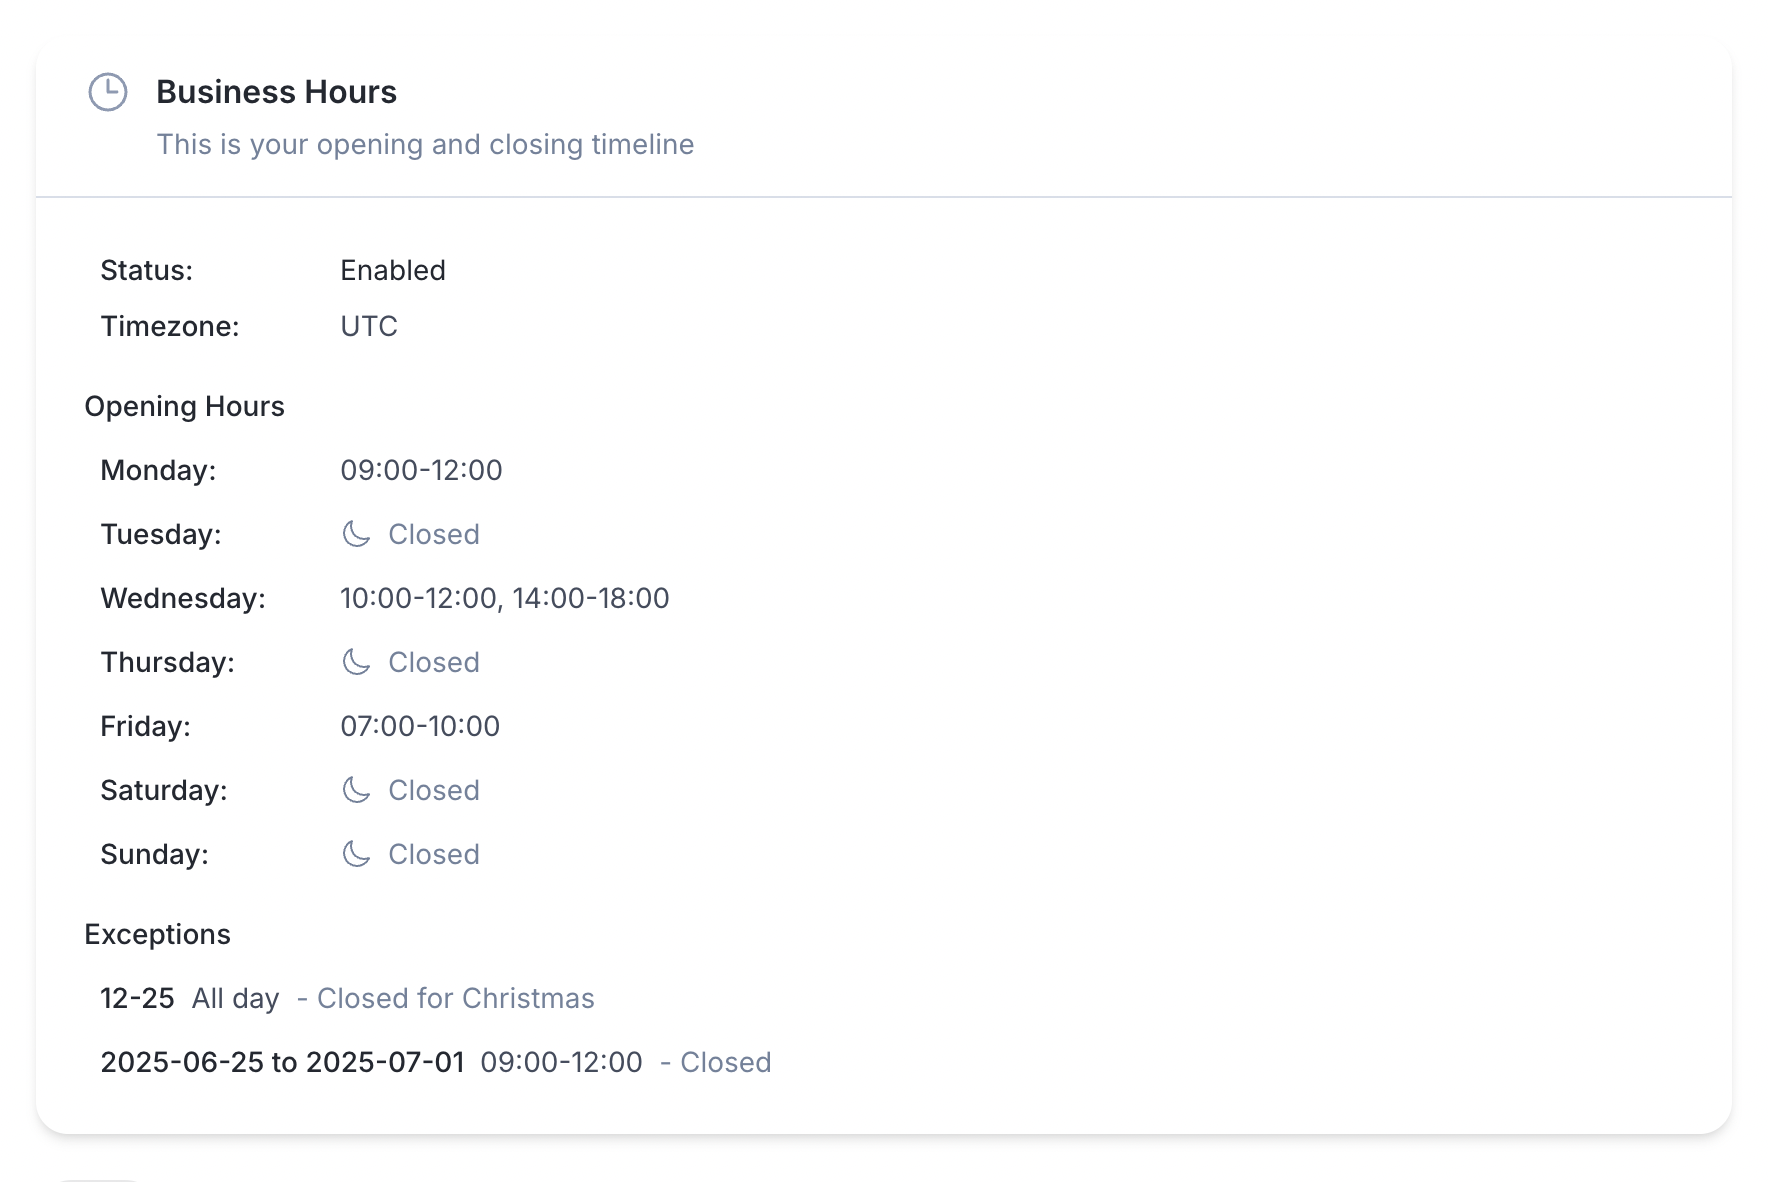The width and height of the screenshot is (1768, 1182).
Task: Select the Exceptions section heading
Action: (158, 933)
